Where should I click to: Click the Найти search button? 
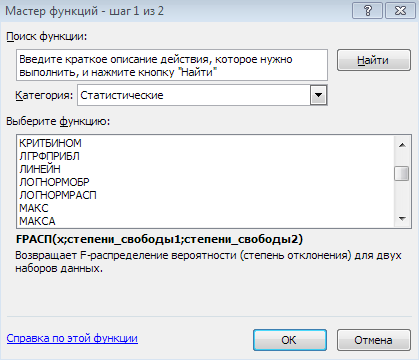pyautogui.click(x=374, y=60)
